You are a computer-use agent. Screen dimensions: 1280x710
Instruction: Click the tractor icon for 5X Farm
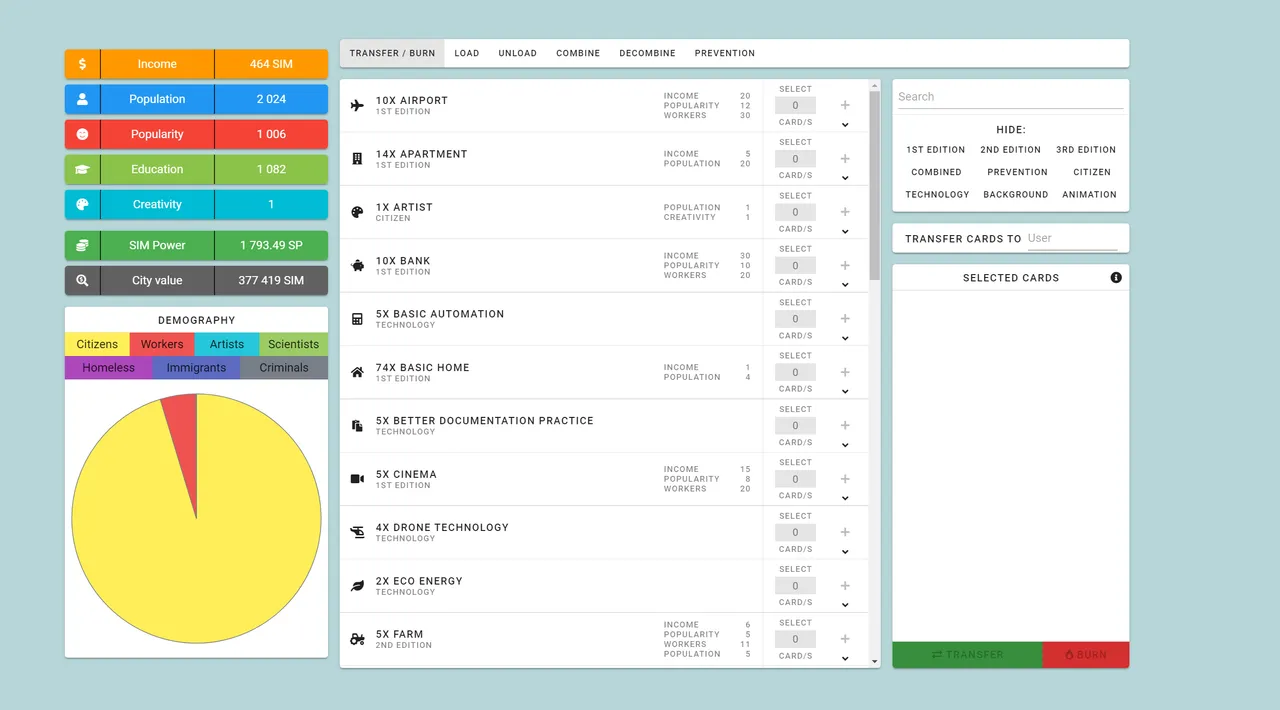click(357, 639)
